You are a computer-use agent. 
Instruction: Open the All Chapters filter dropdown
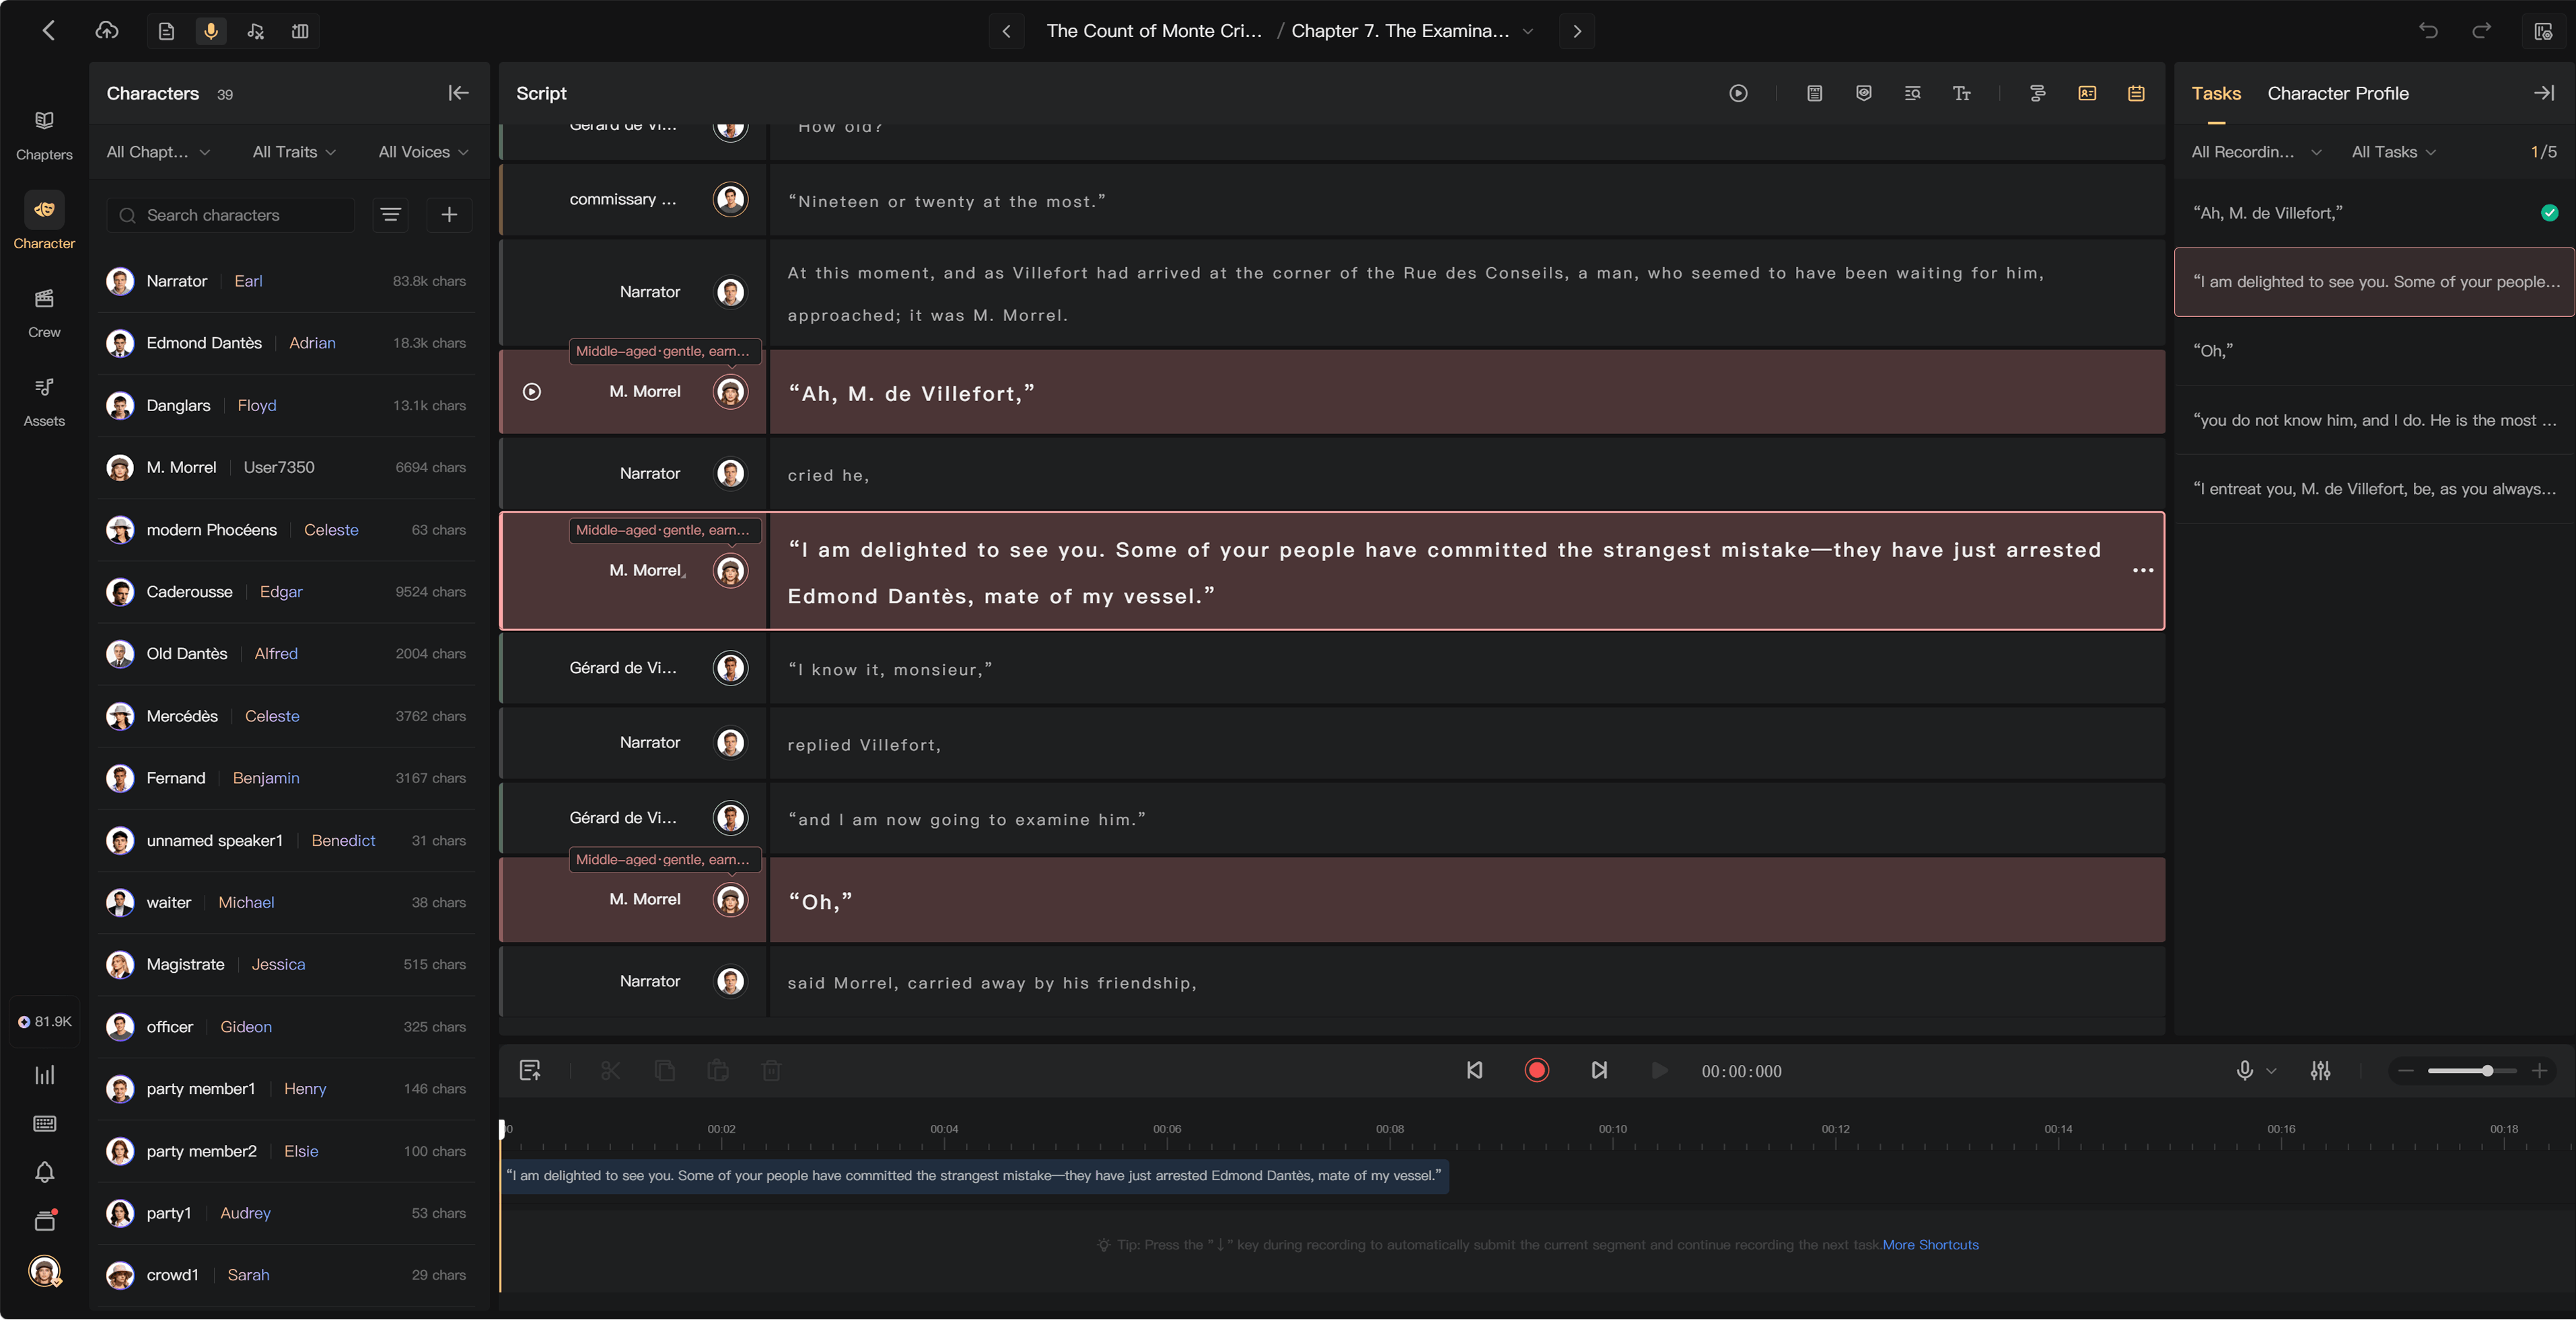coord(158,152)
